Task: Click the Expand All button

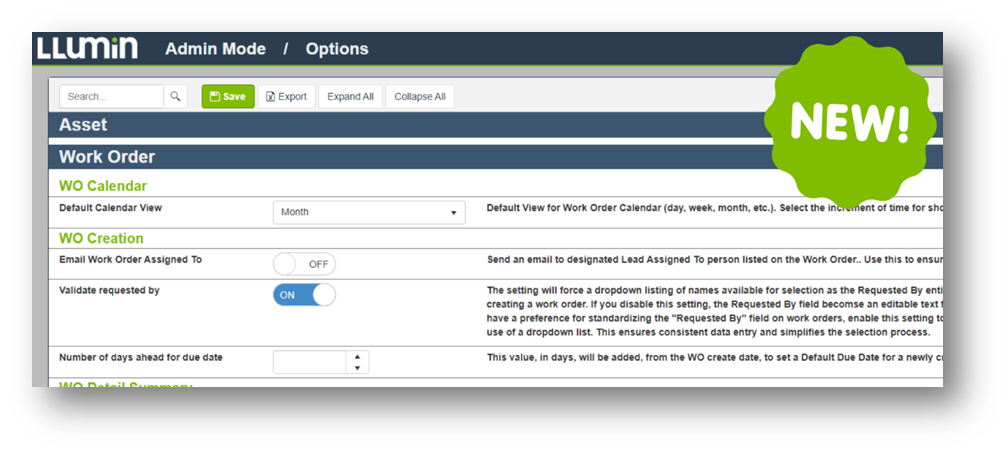Action: click(350, 96)
